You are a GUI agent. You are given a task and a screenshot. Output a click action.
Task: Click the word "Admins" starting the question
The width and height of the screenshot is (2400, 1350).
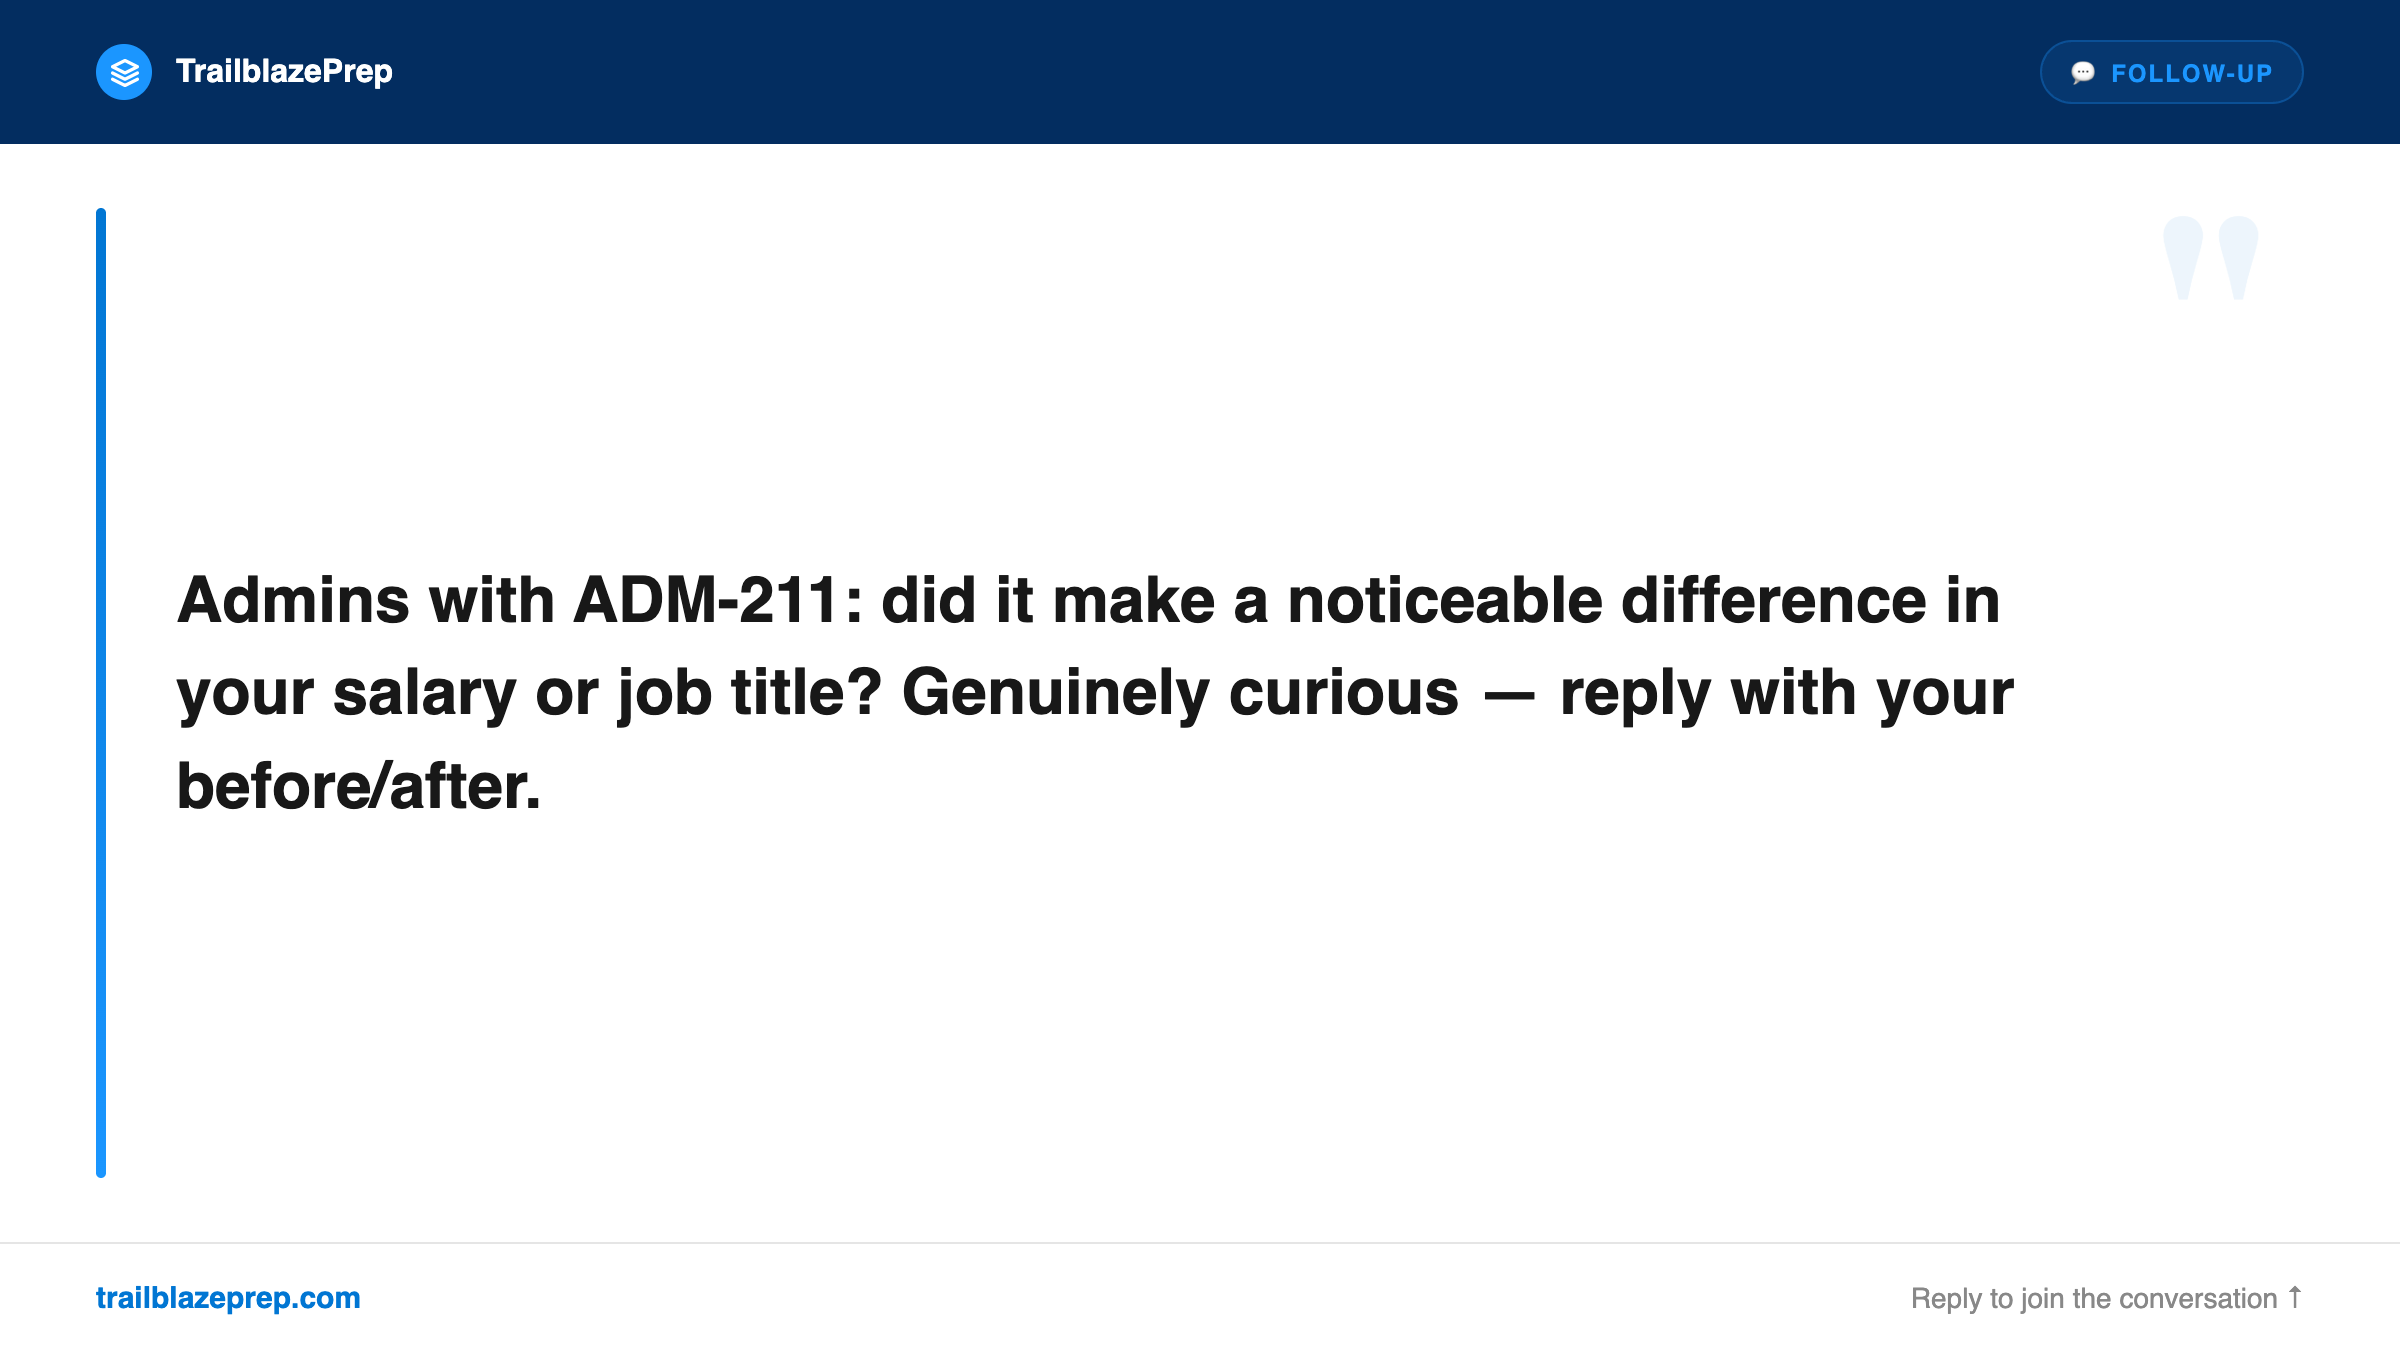click(293, 601)
